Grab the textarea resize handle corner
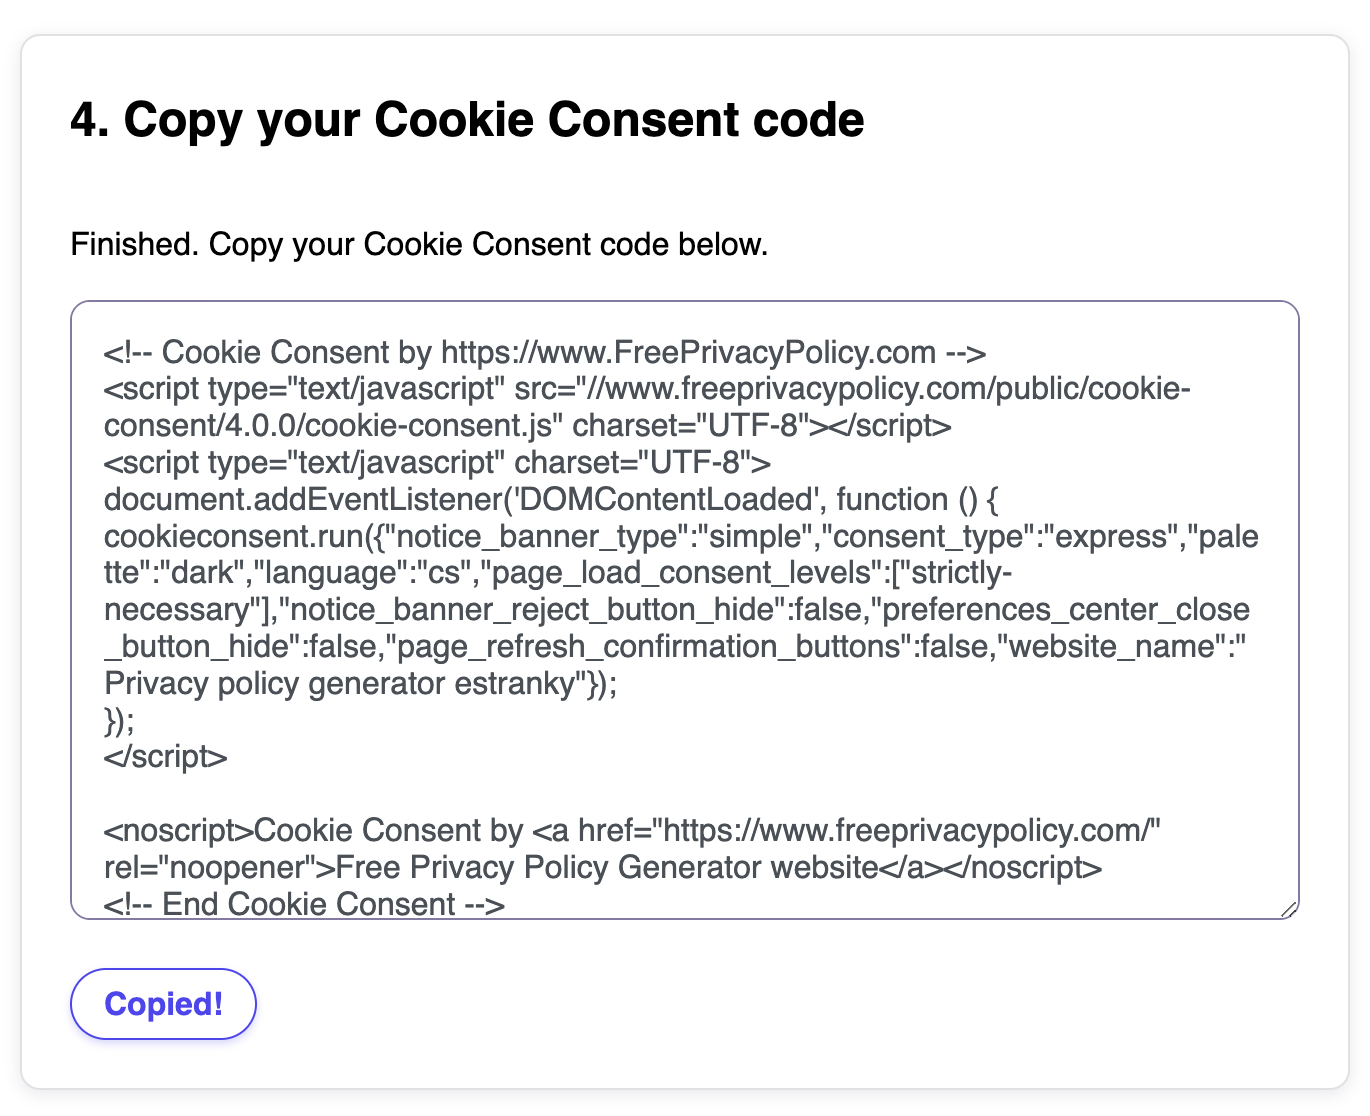Screen dimensions: 1370x1116 (1288, 909)
